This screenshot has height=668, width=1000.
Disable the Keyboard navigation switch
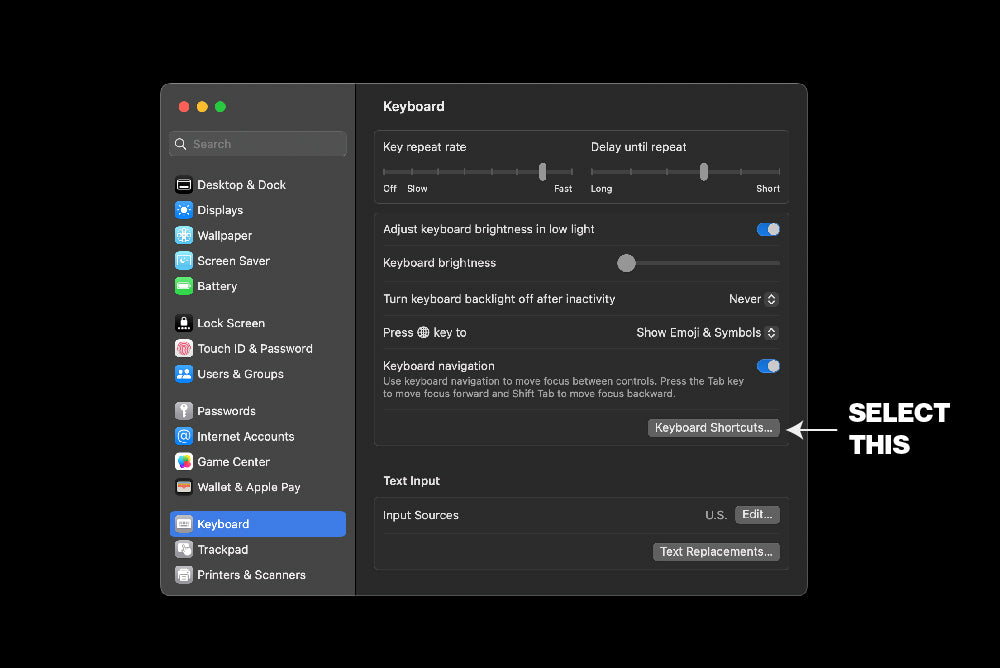click(768, 366)
